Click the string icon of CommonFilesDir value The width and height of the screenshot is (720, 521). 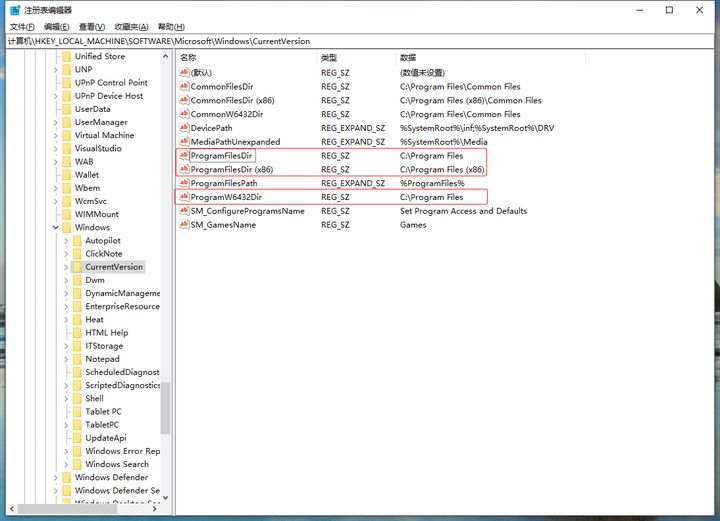[184, 86]
